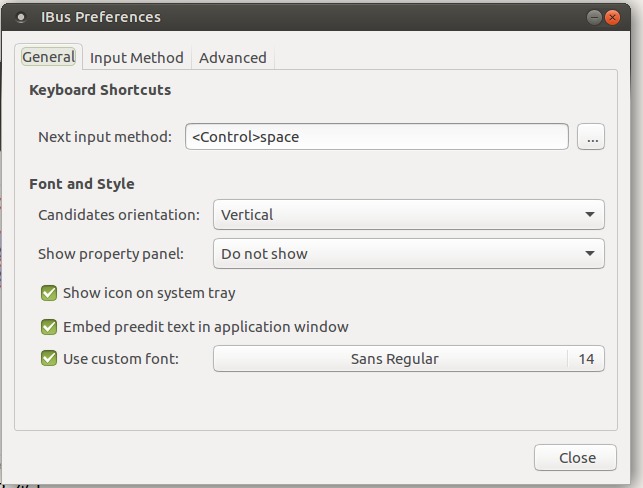Open shortcut editor with the ellipsis button
Image resolution: width=643 pixels, height=488 pixels.
591,137
